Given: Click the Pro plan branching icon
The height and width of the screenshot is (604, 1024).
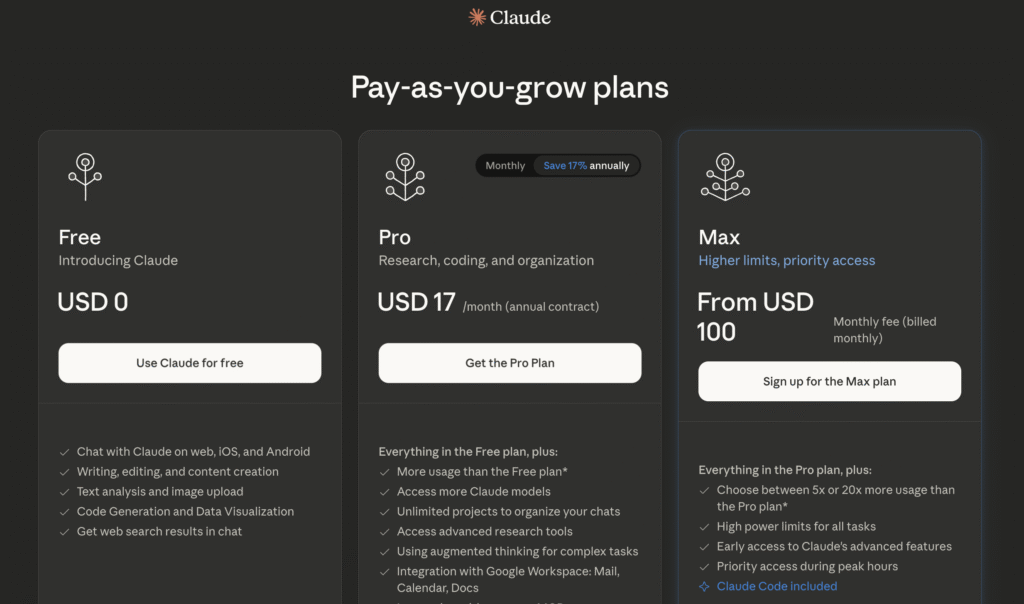Looking at the screenshot, I should (x=405, y=176).
